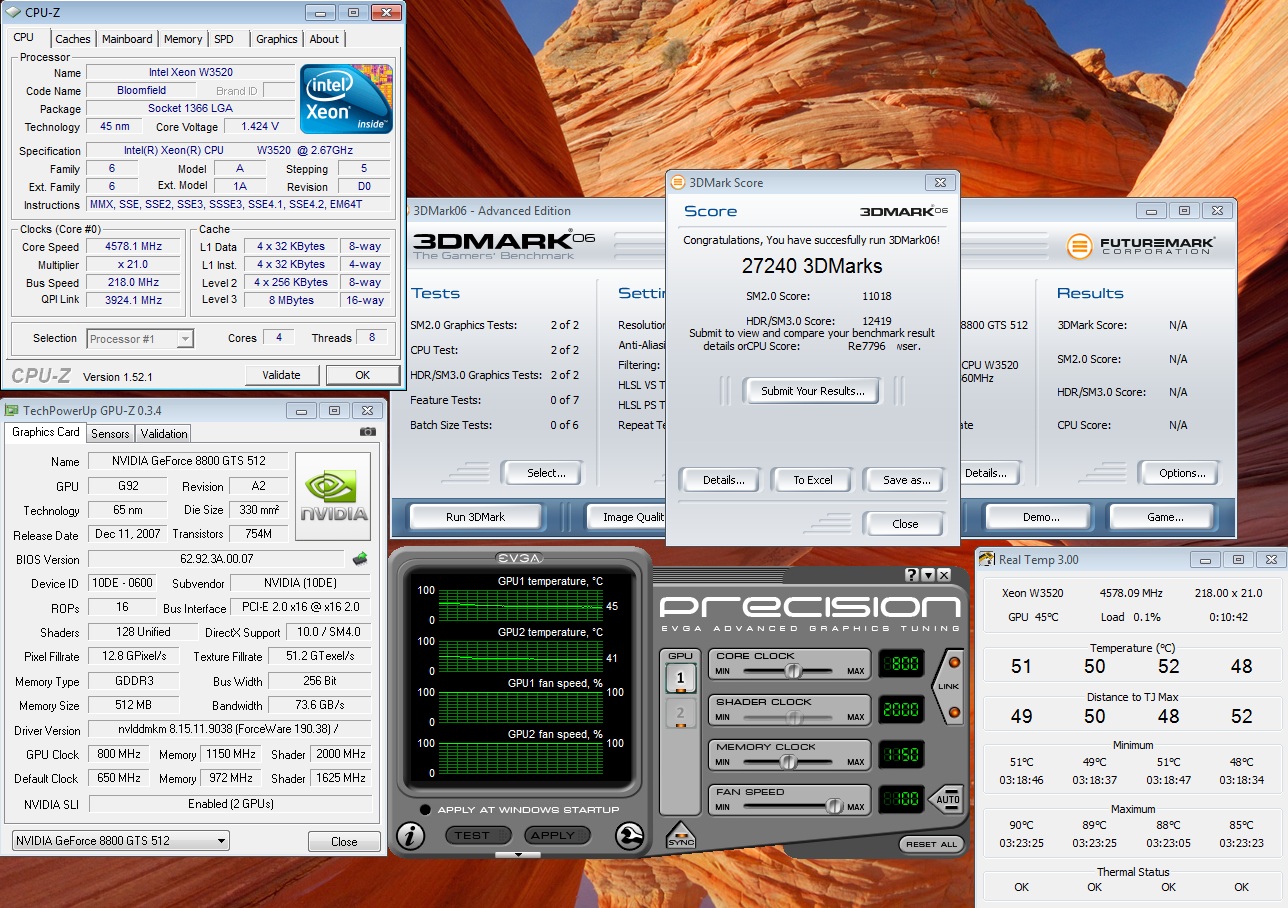Open the Validation tab in GPU-Z
This screenshot has height=908, width=1288.
(x=164, y=433)
